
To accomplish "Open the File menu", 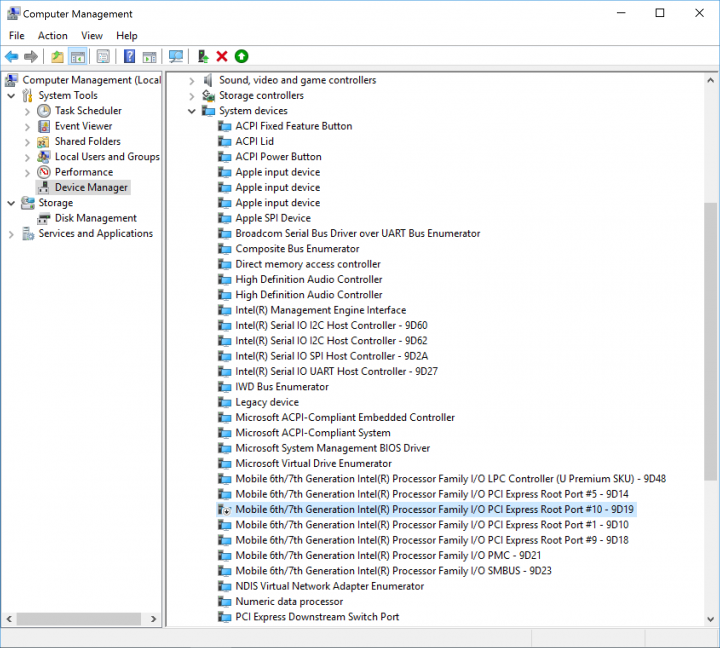I will coord(17,35).
